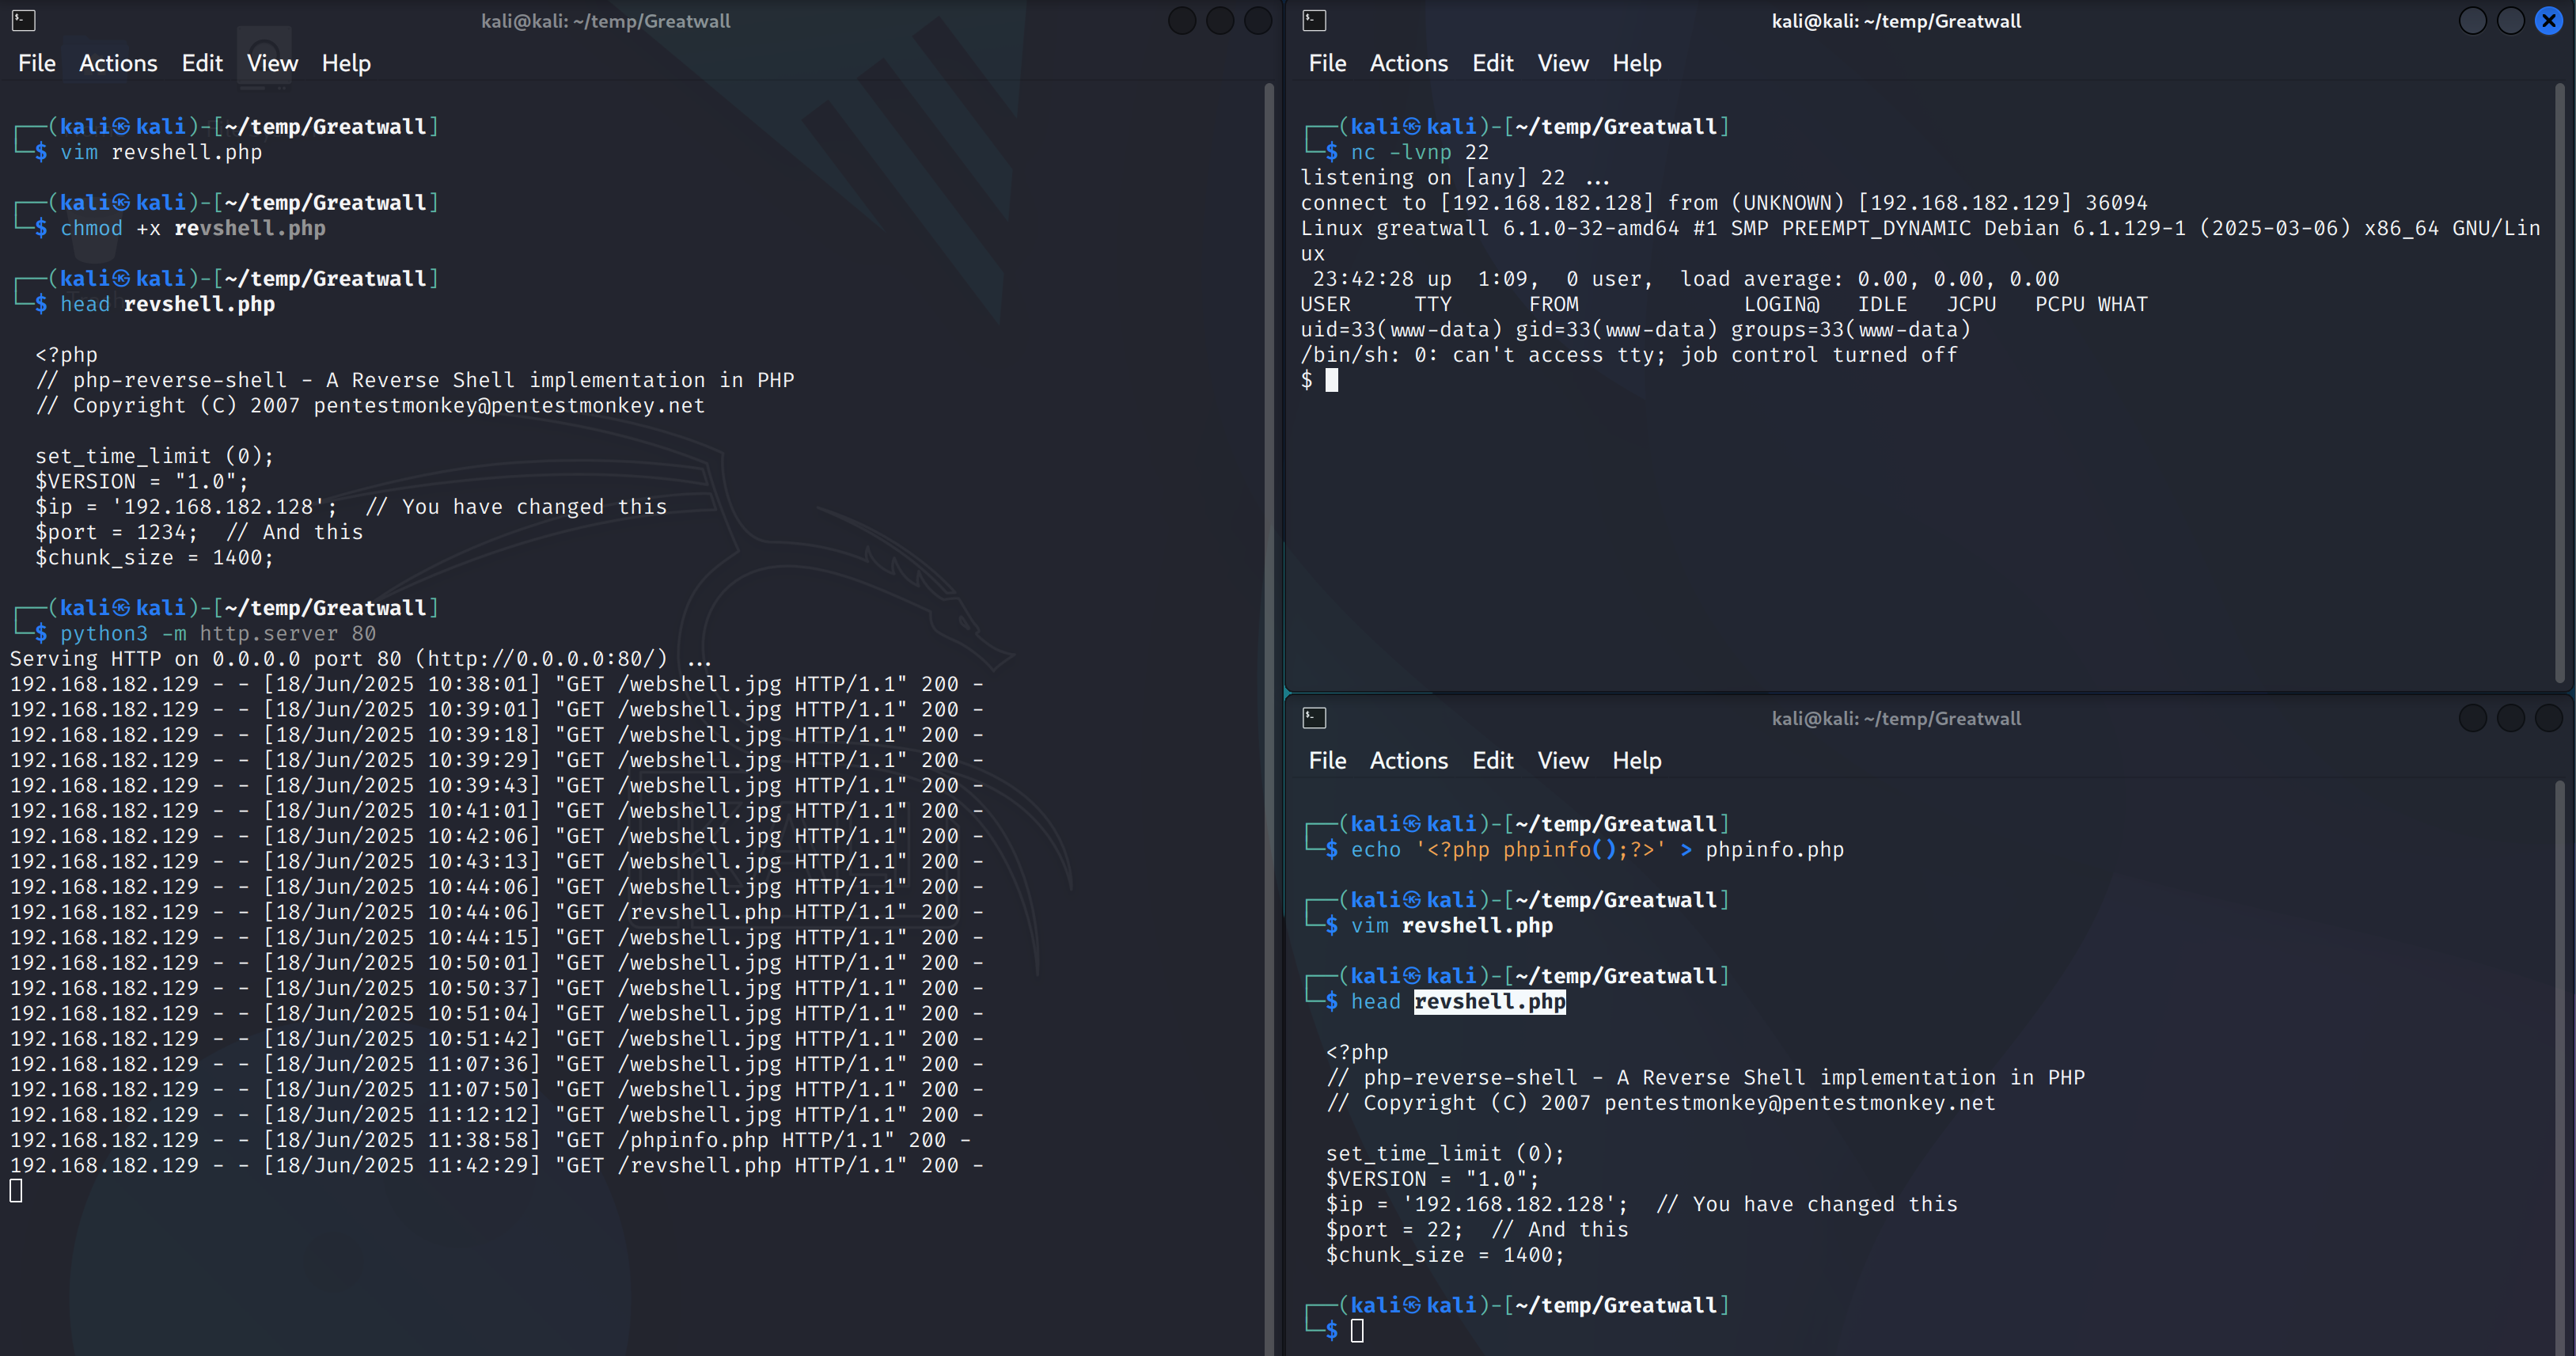Click 'python3 -m http.server 80' command
This screenshot has height=1356, width=2576.
(218, 633)
